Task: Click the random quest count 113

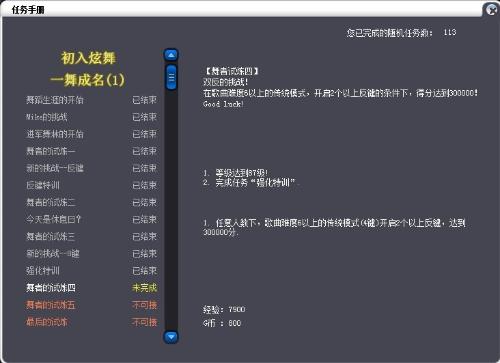Action: [x=450, y=32]
